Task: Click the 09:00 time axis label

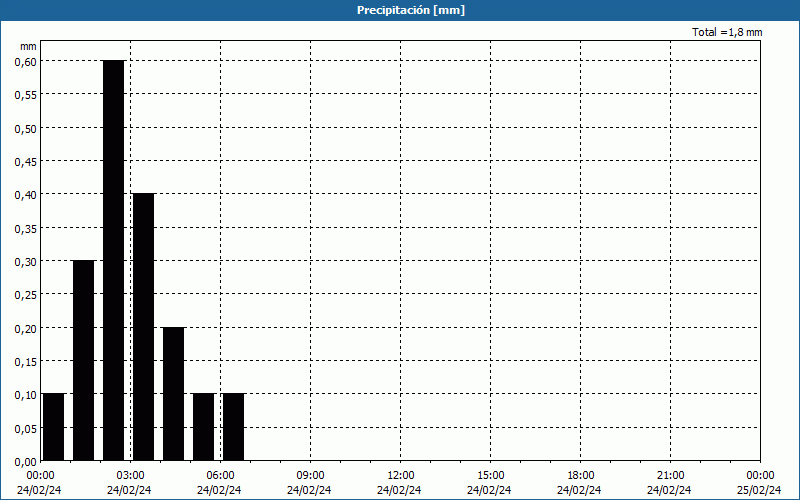Action: 310,475
